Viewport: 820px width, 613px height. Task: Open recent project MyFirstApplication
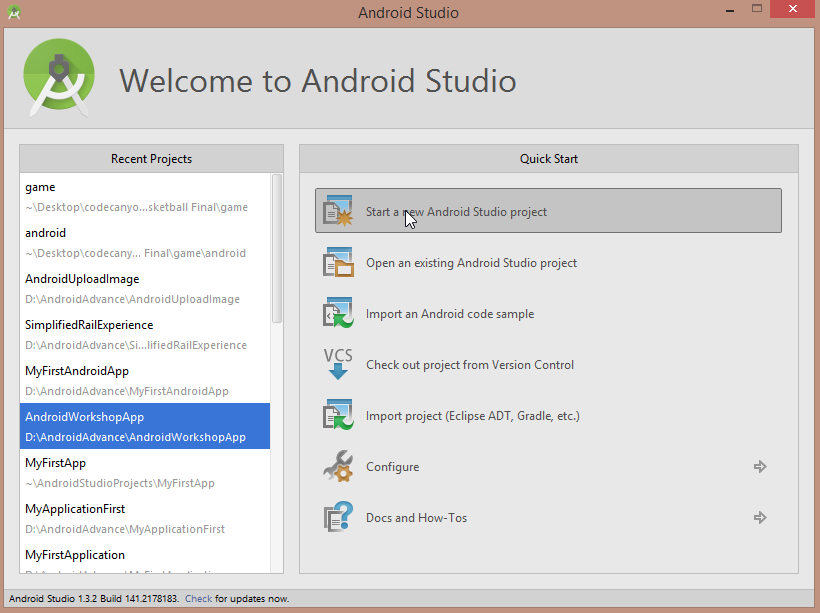point(145,558)
